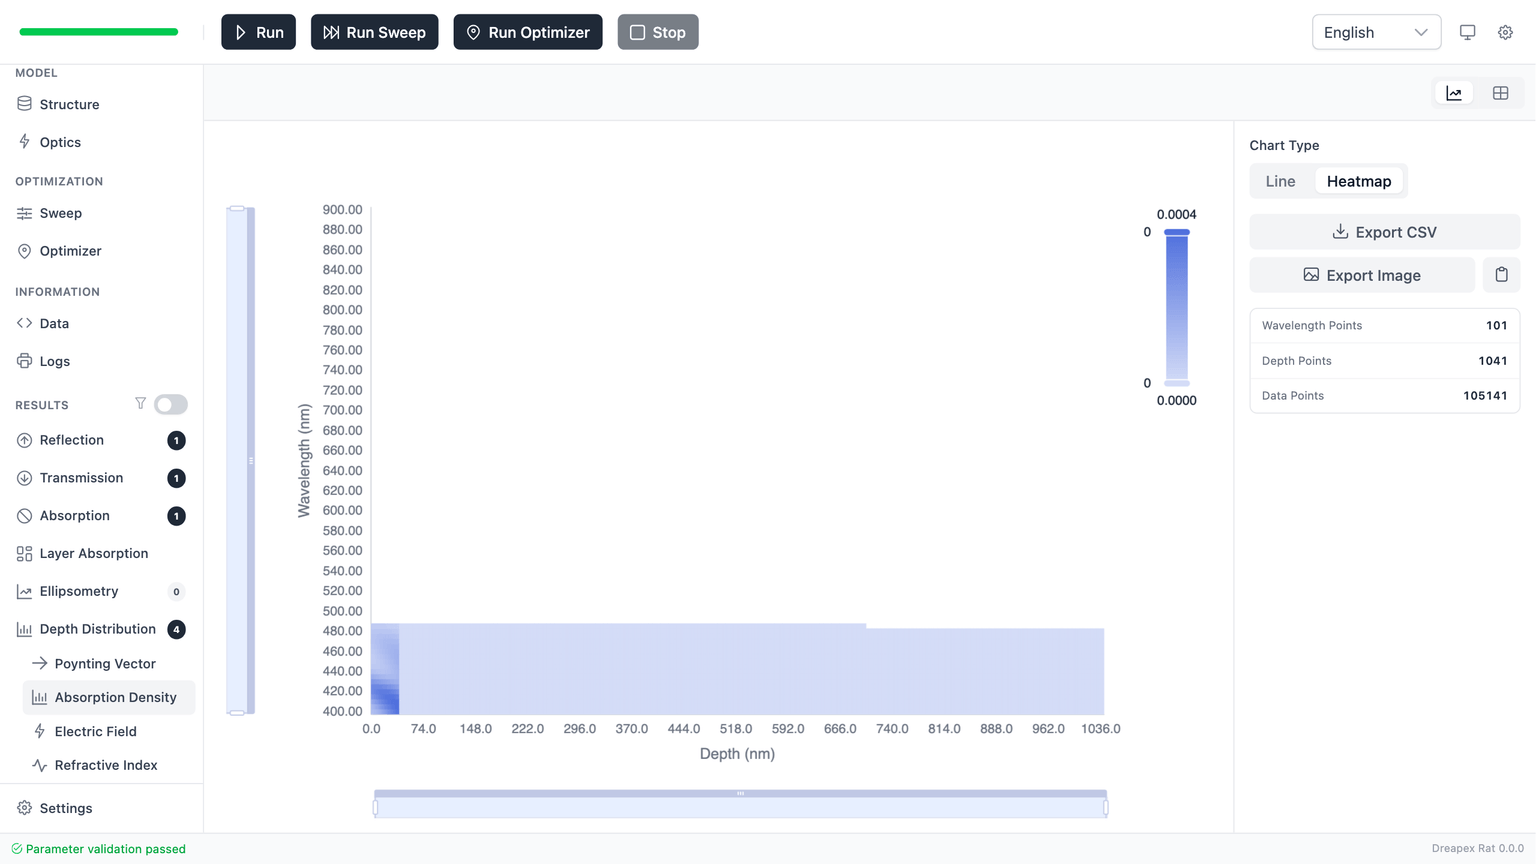Click the copy to clipboard icon
1536x864 pixels.
click(x=1501, y=275)
